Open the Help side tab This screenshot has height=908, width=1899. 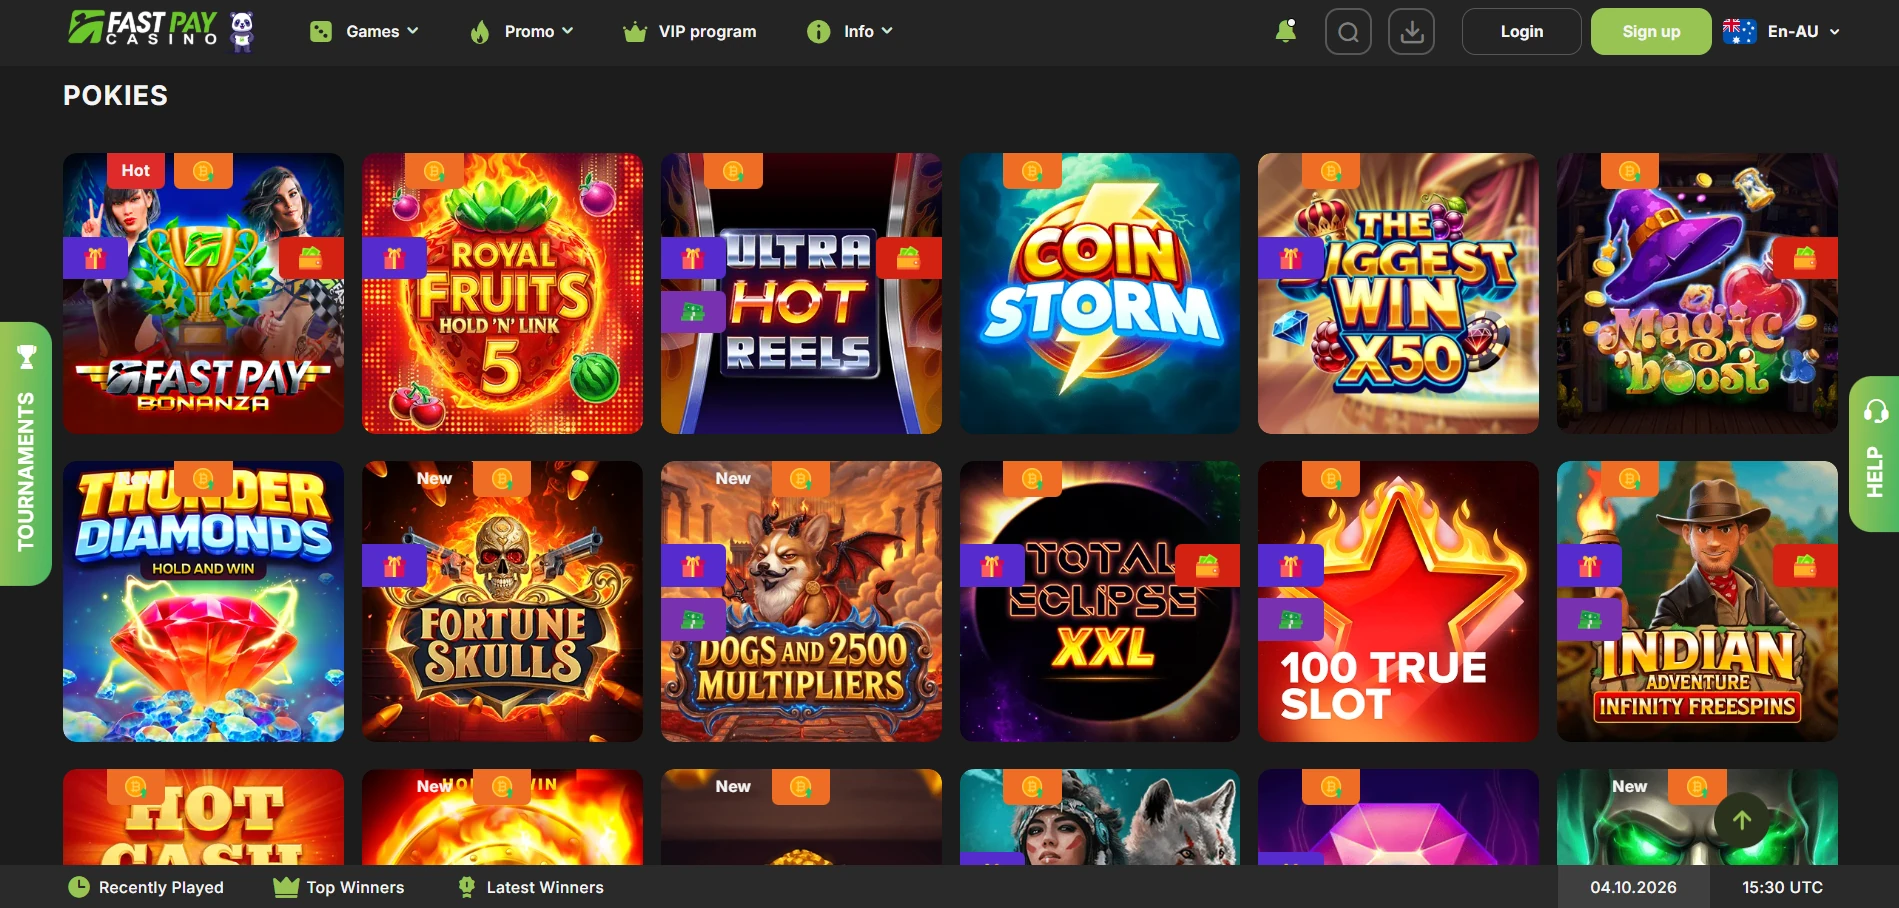(1874, 454)
